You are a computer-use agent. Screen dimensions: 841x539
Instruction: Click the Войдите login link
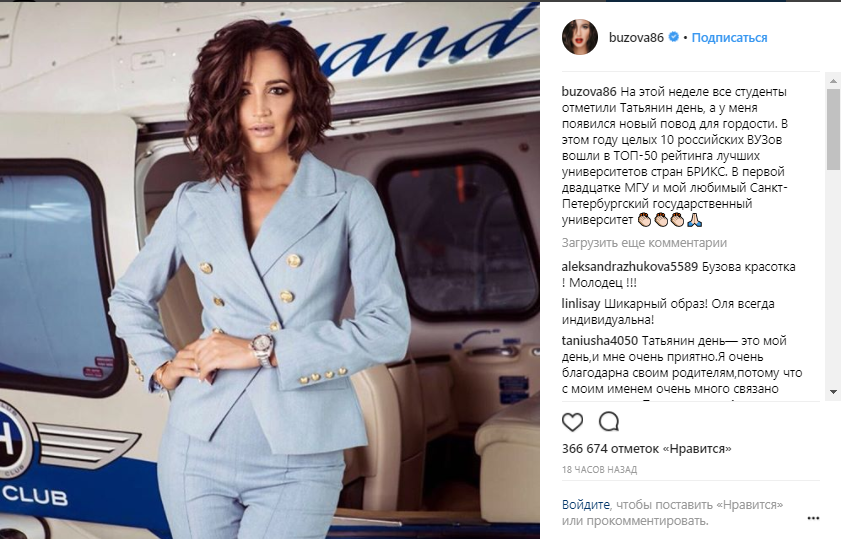(586, 505)
